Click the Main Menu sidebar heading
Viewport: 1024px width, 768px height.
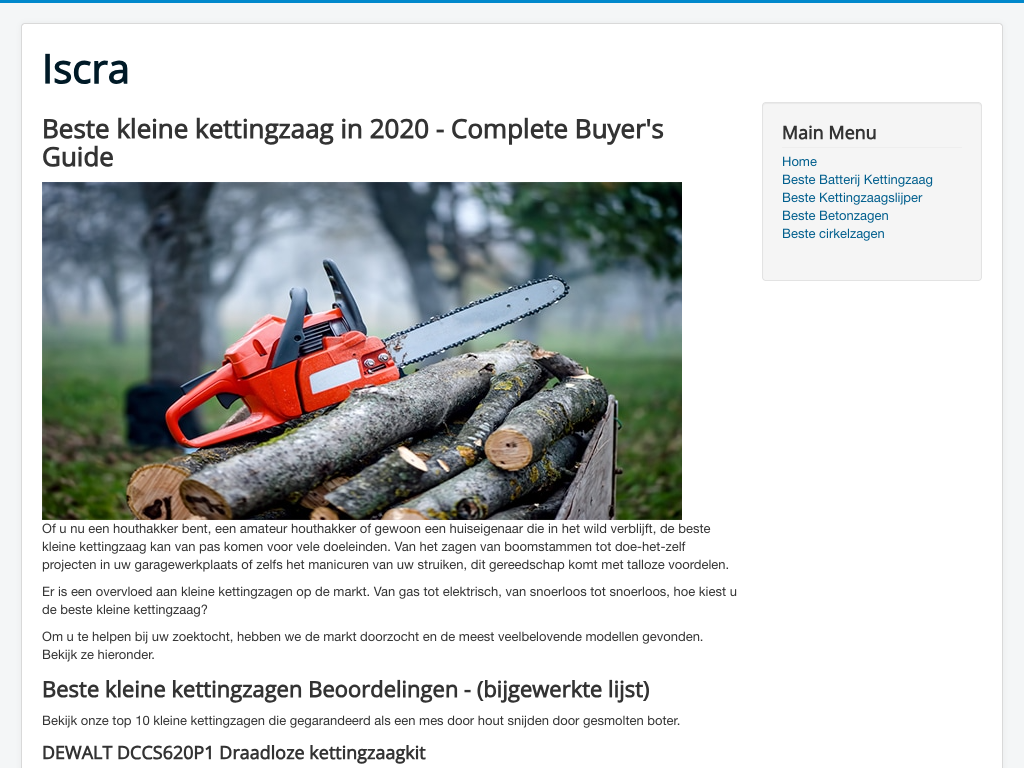[829, 133]
